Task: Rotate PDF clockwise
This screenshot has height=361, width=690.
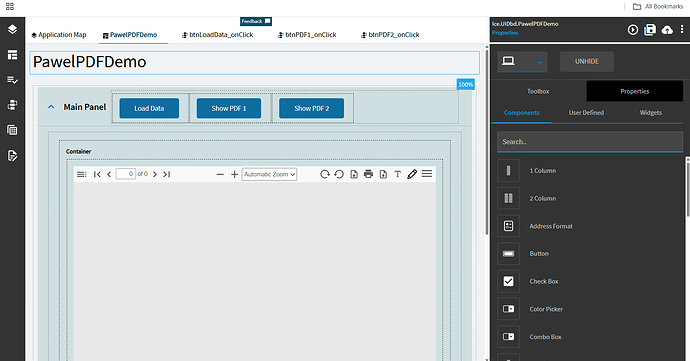Action: [x=325, y=174]
